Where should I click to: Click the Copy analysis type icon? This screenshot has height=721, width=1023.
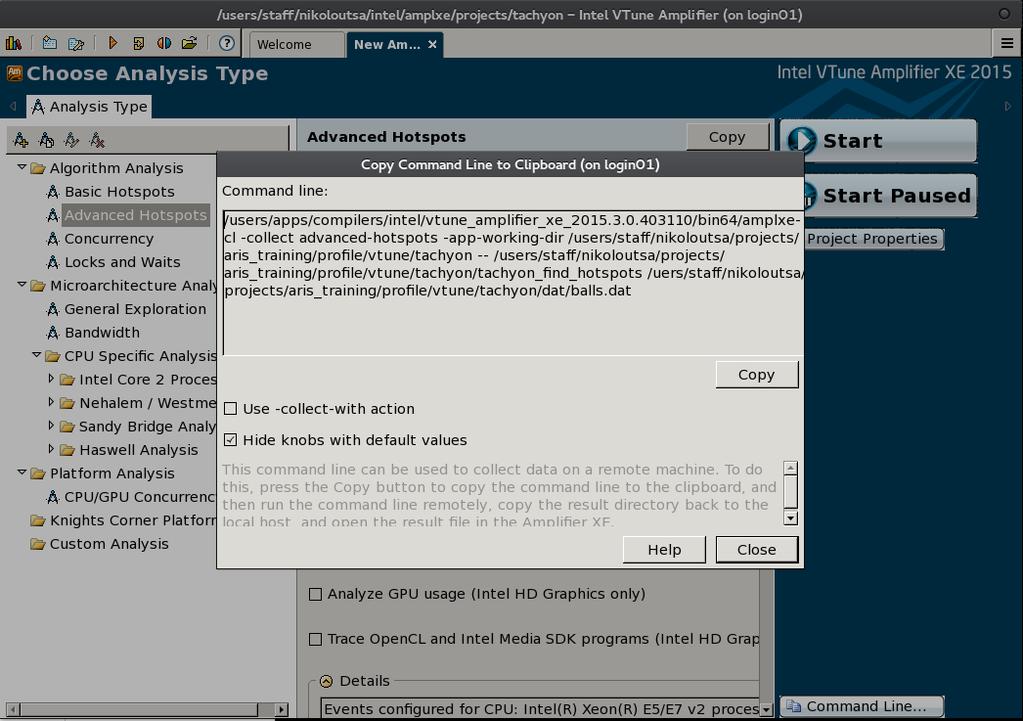coord(46,140)
